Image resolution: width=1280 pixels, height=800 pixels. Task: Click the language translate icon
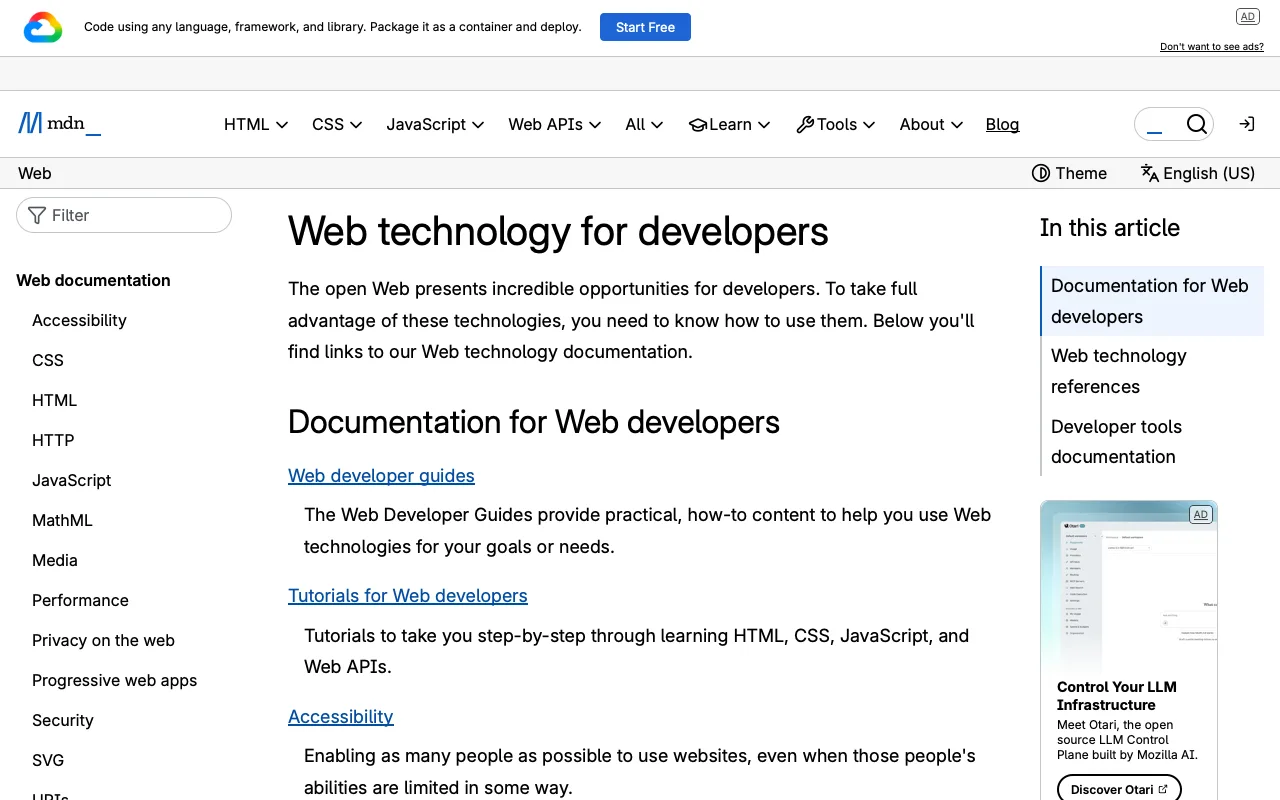coord(1149,173)
